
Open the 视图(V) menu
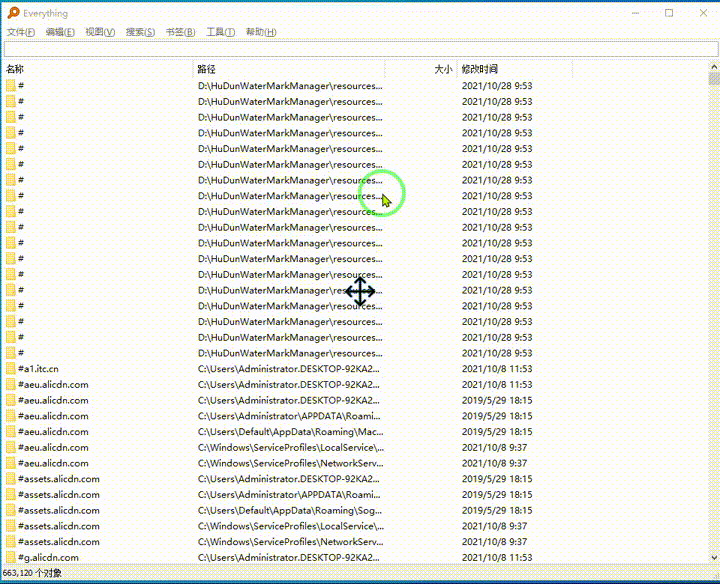[x=100, y=32]
